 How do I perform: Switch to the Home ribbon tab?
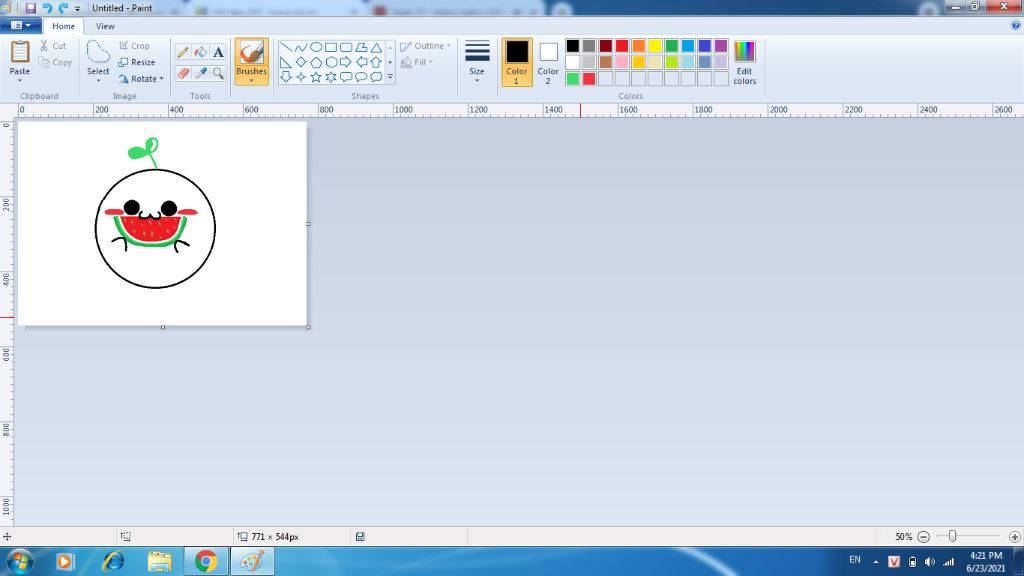(x=63, y=26)
